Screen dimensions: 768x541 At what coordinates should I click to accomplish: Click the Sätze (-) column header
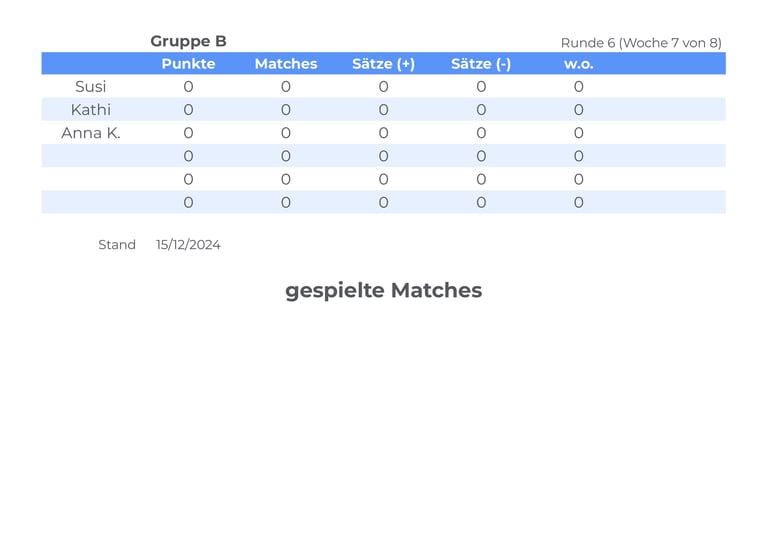[481, 64]
